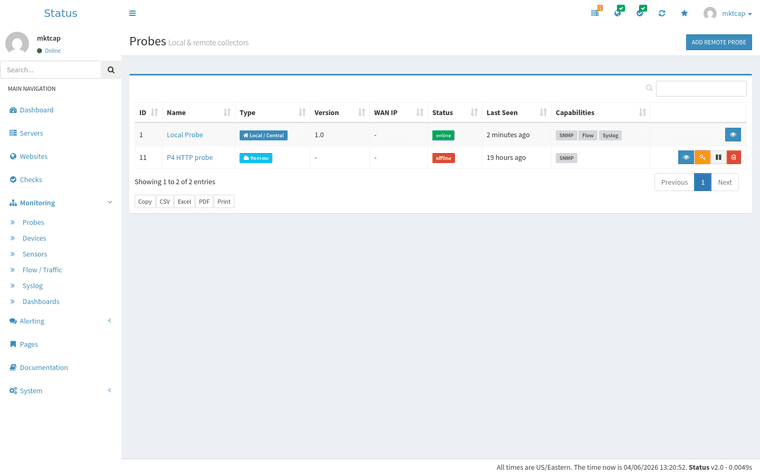The height and width of the screenshot is (475, 760).
Task: Sort the table by Name column
Action: (x=199, y=112)
